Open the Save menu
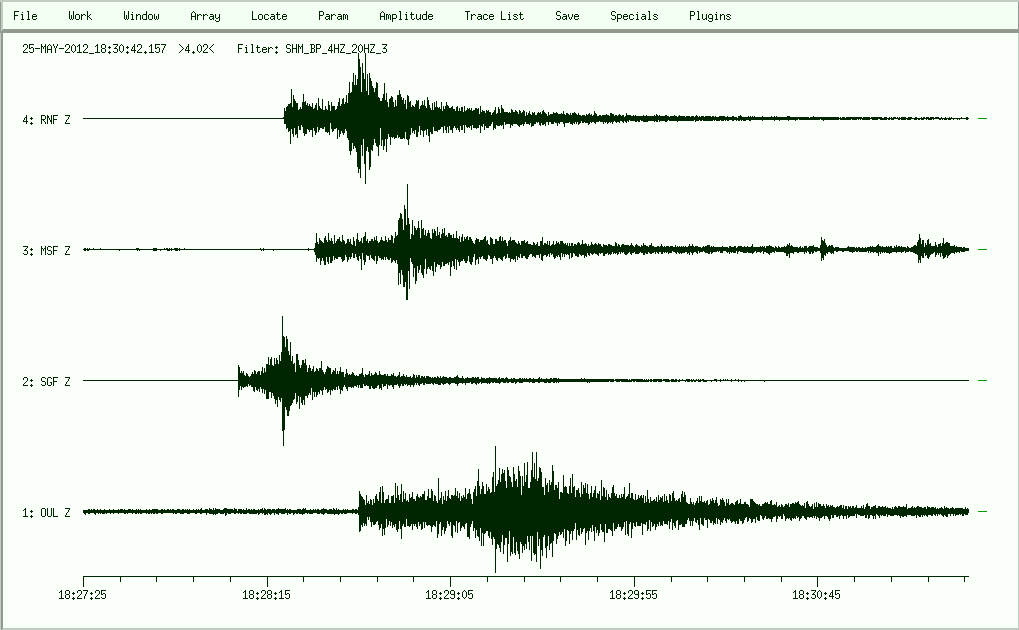Image resolution: width=1019 pixels, height=630 pixels. pos(567,16)
